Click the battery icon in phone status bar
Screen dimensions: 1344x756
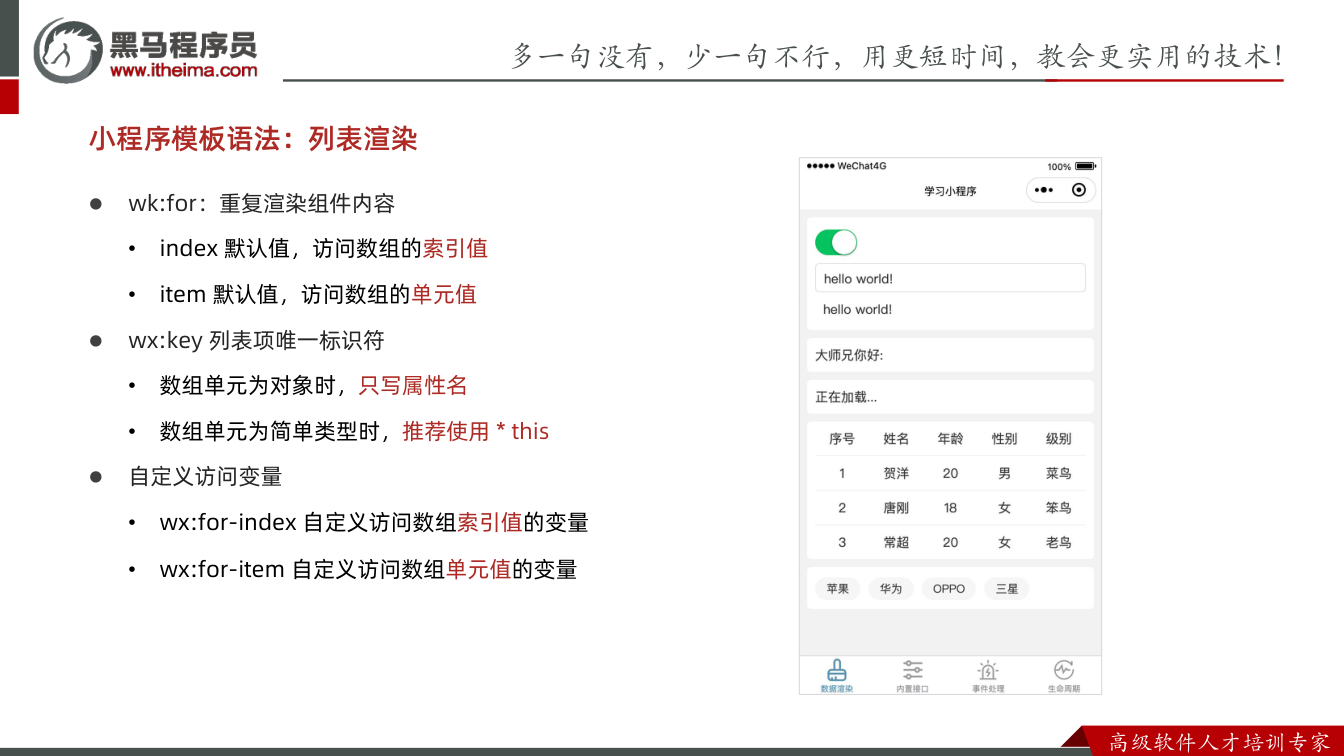(x=1086, y=166)
